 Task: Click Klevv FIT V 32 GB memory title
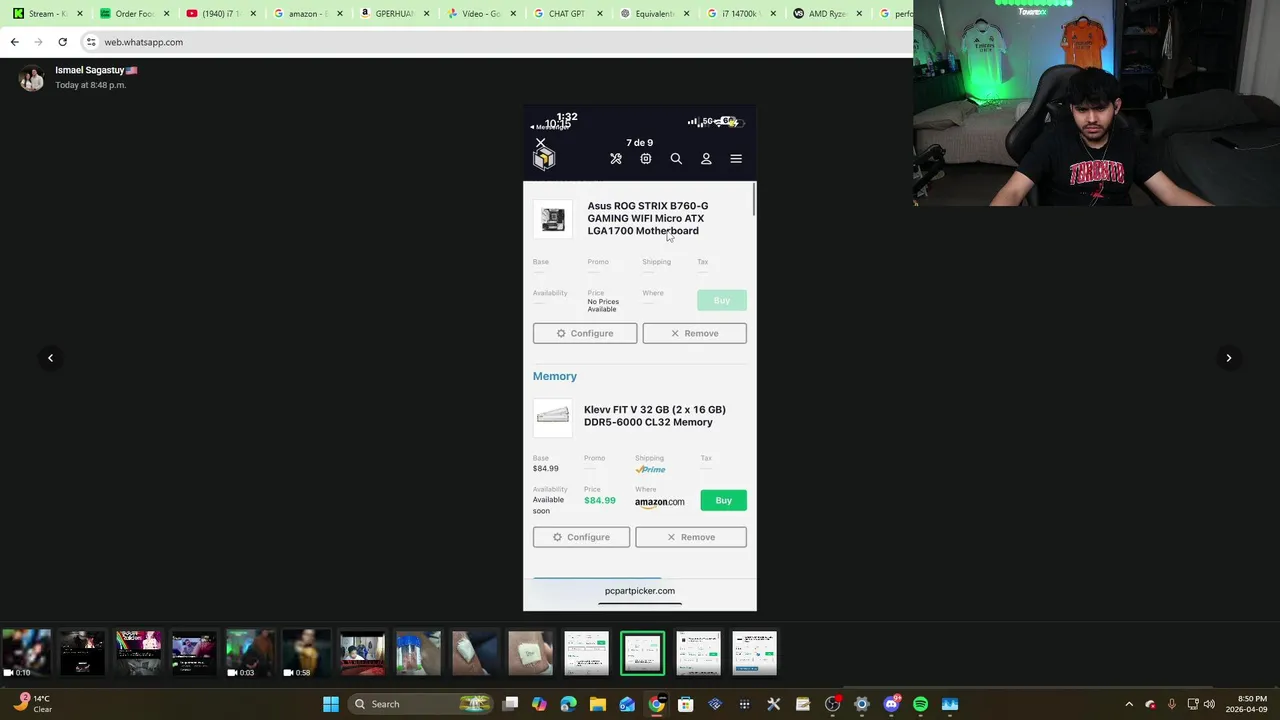[655, 416]
